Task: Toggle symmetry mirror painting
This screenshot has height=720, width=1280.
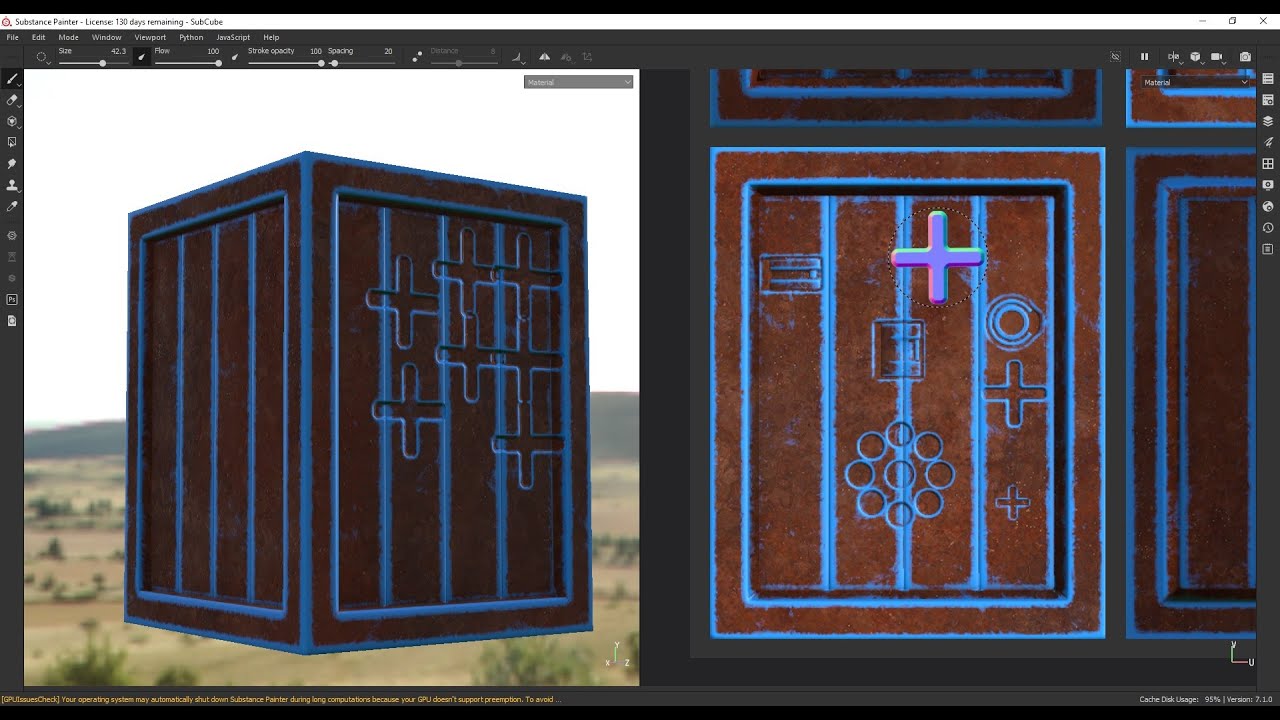Action: click(544, 57)
